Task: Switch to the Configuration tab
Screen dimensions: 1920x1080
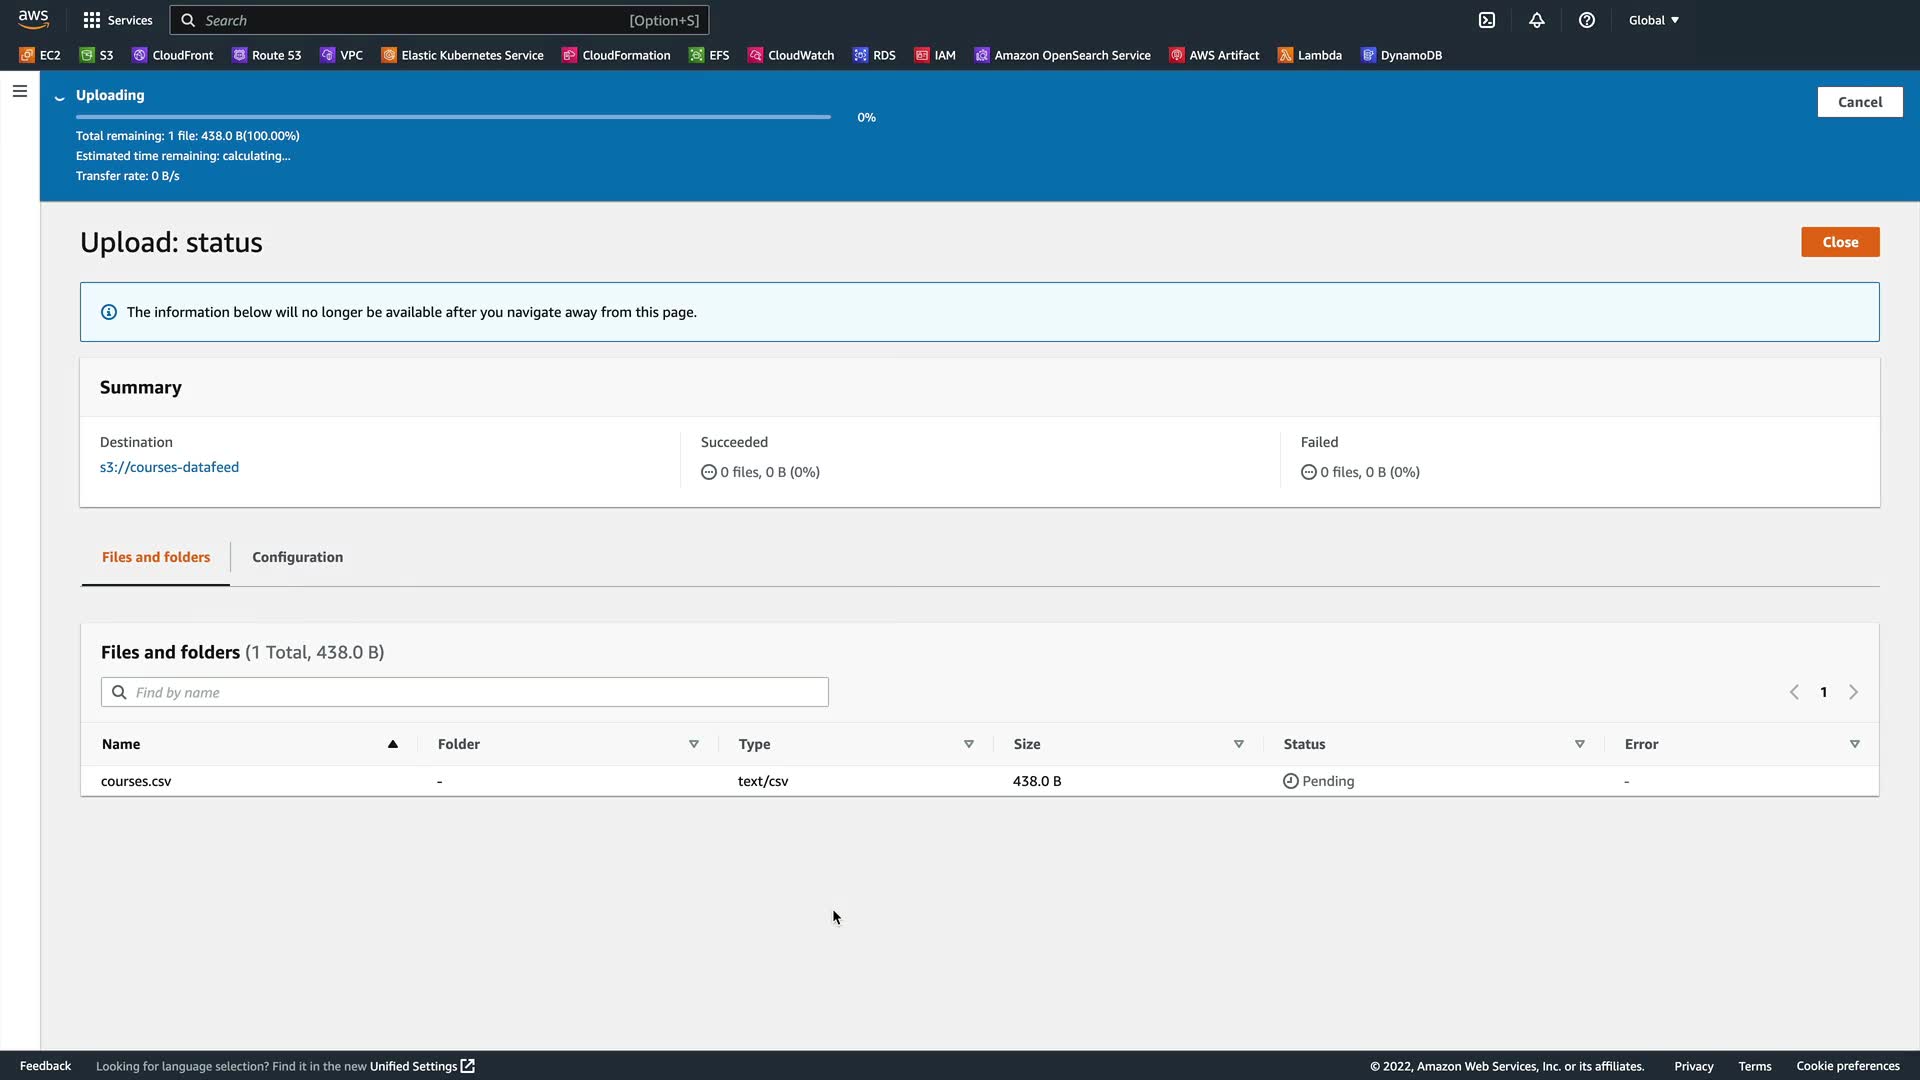Action: pos(297,557)
